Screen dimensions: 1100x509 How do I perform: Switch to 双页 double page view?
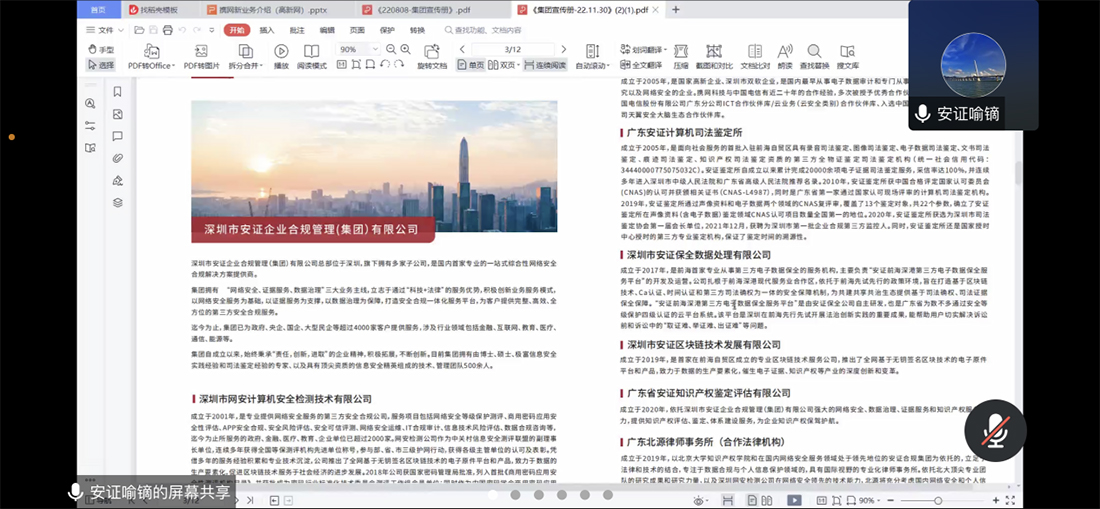[x=504, y=65]
